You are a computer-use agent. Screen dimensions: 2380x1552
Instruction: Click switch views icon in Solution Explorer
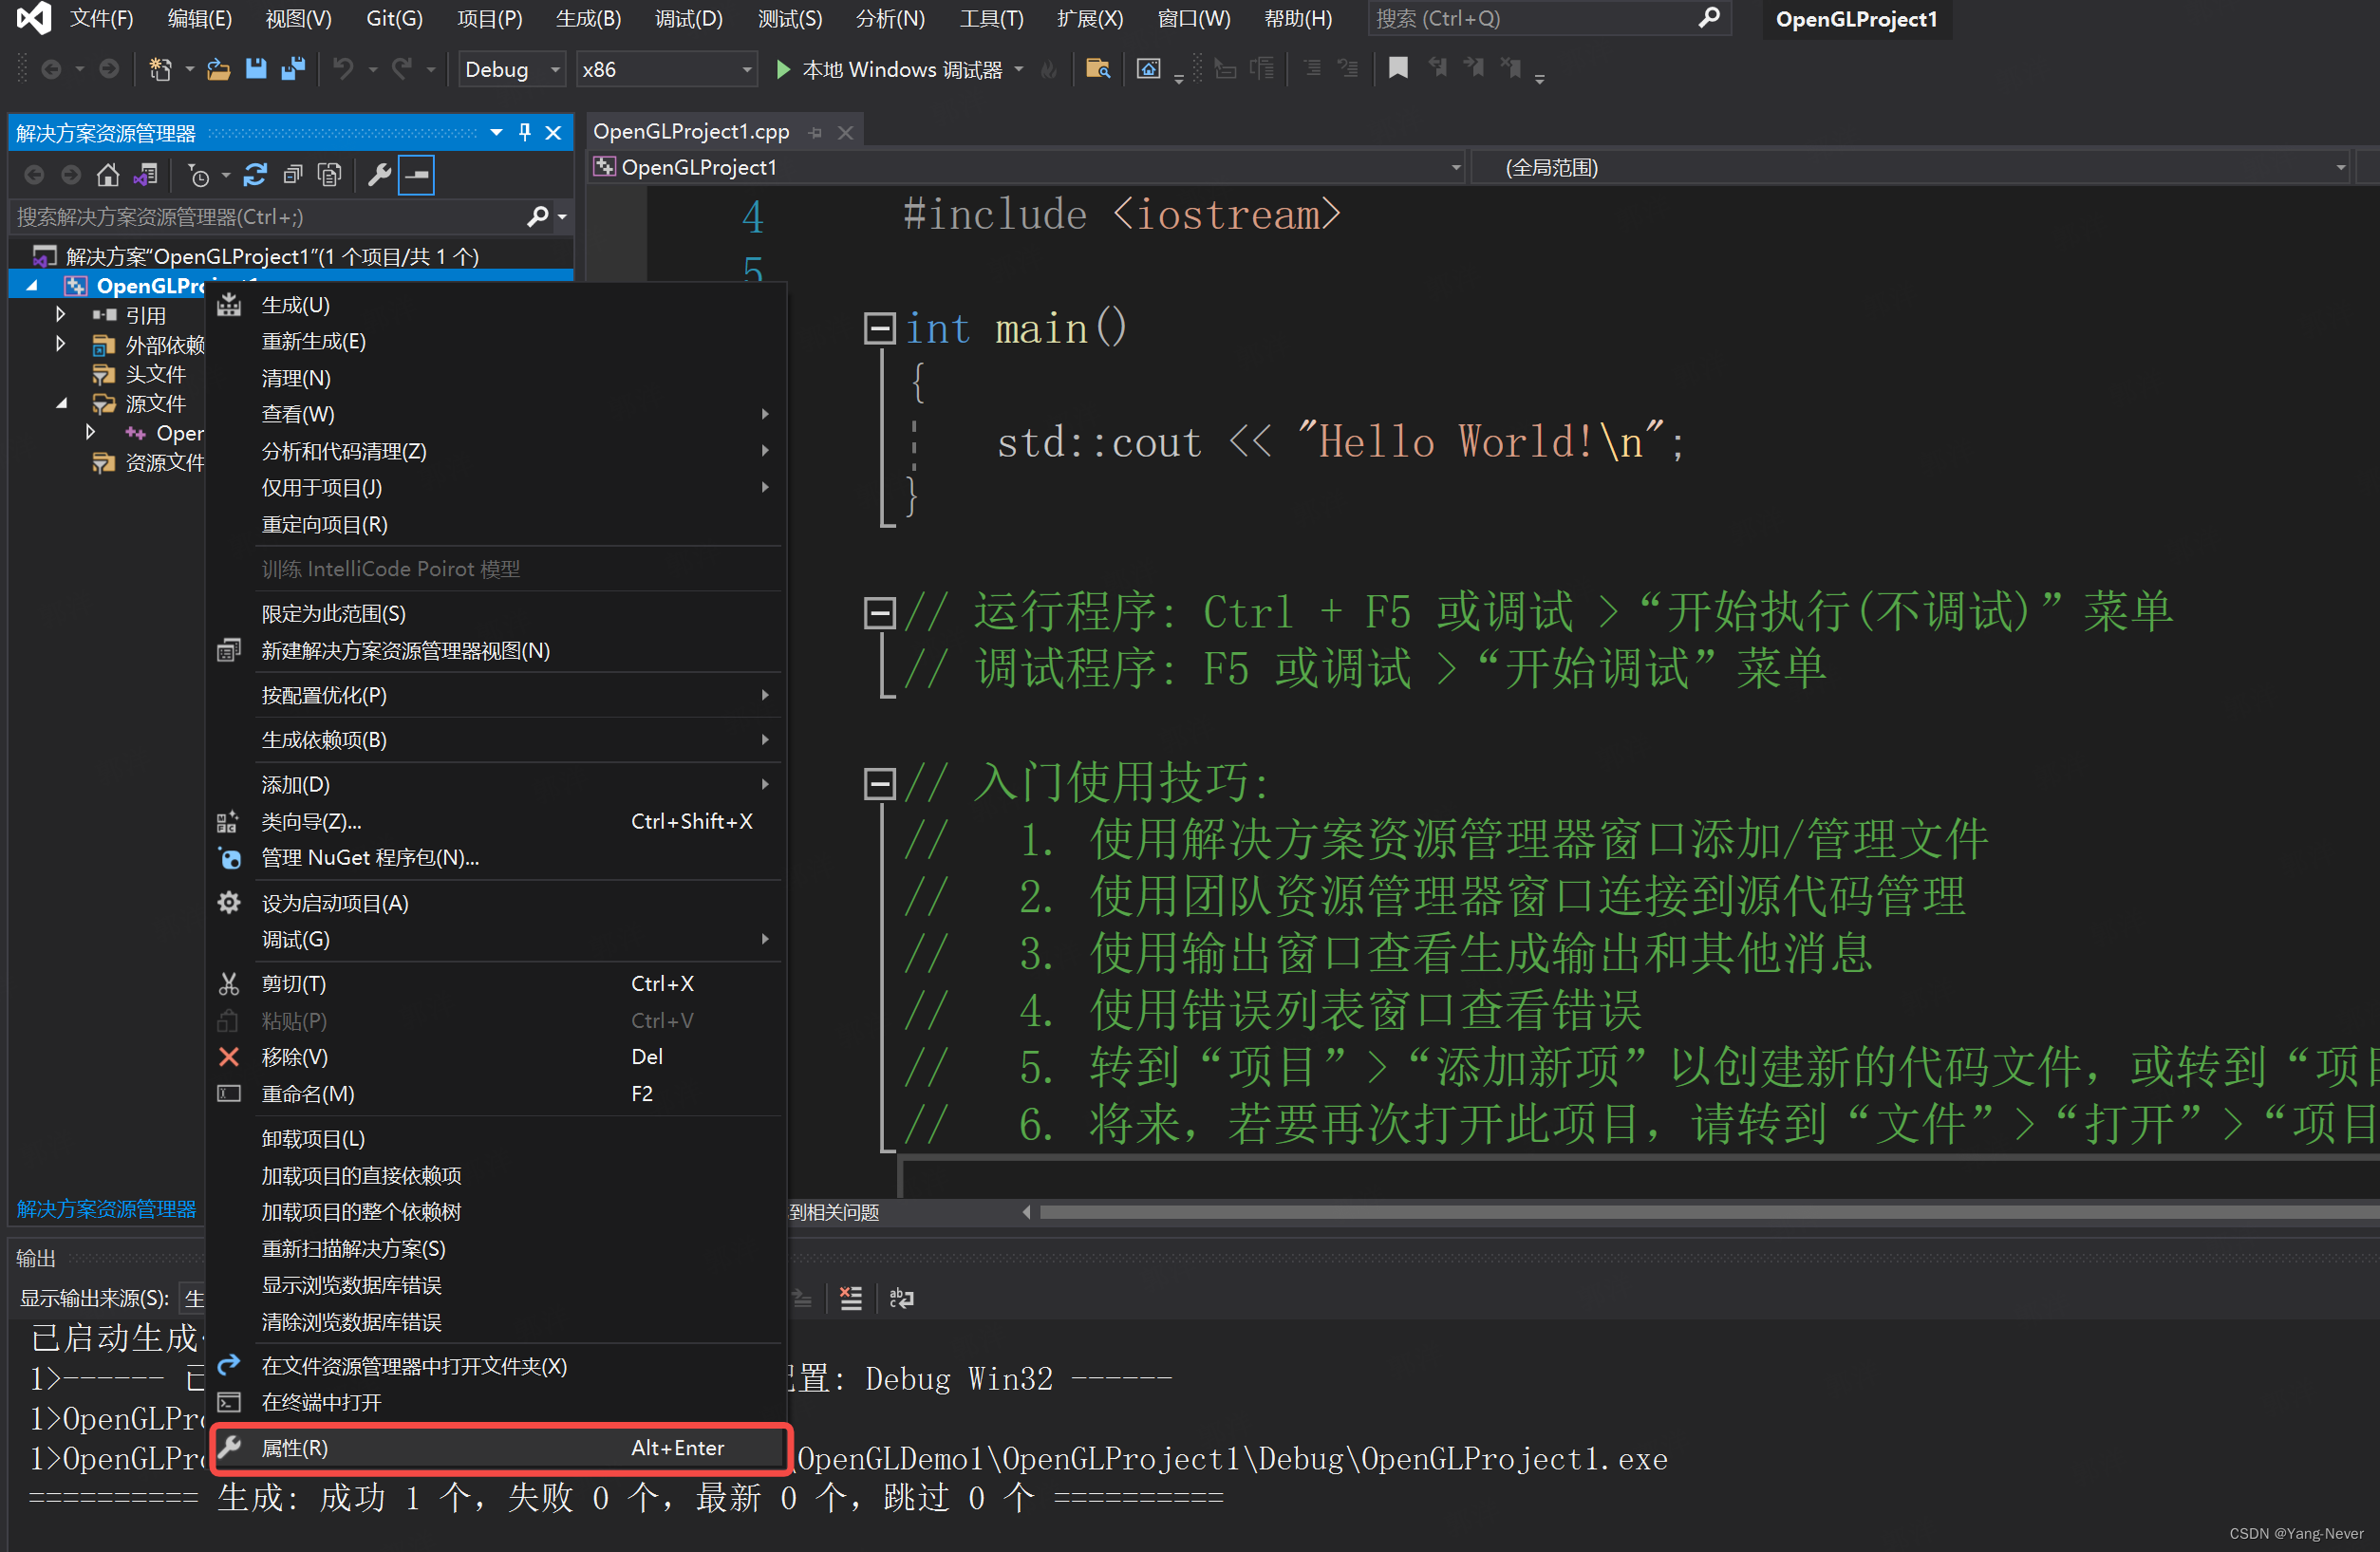(x=146, y=176)
